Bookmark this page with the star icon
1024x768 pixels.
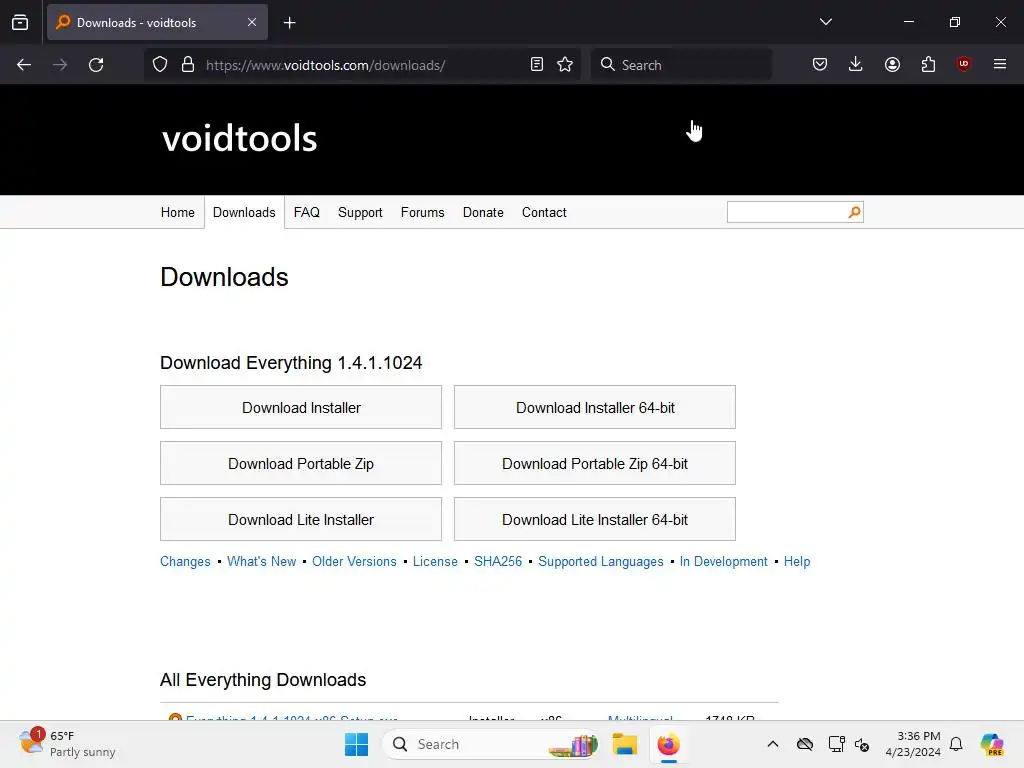click(x=565, y=65)
